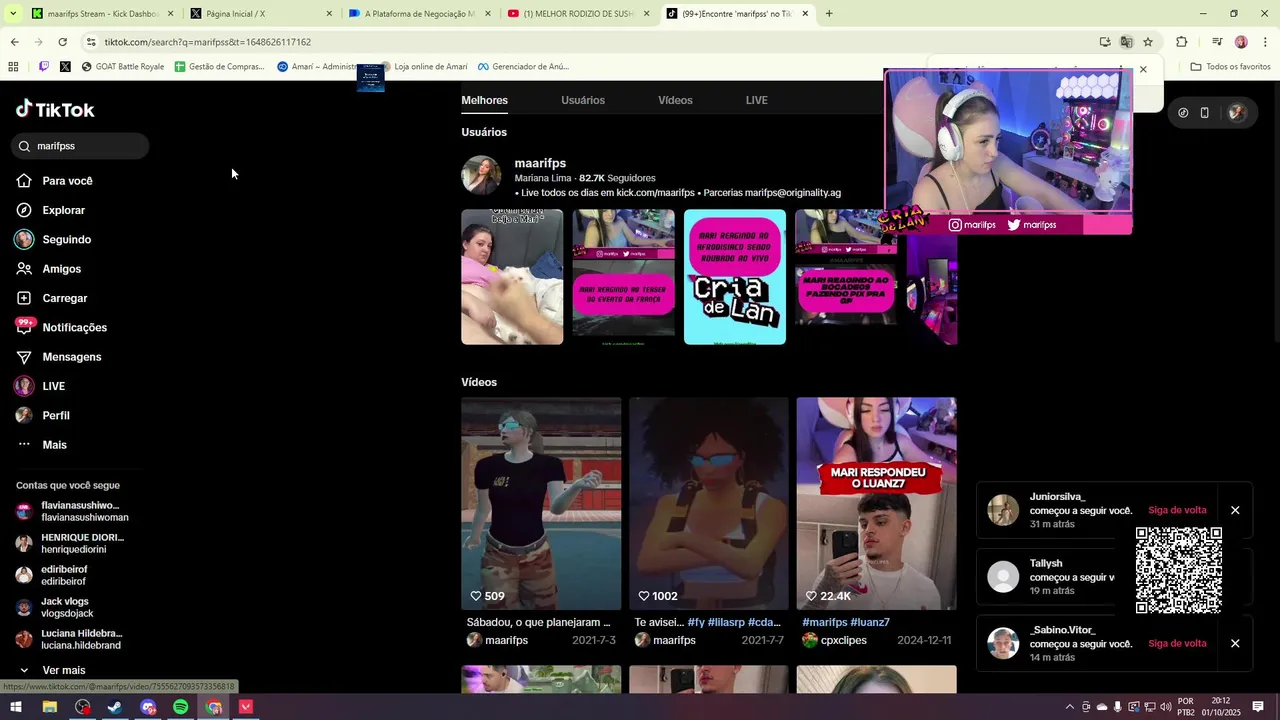Image resolution: width=1280 pixels, height=720 pixels.
Task: Open the Windows notification center
Action: tap(1258, 707)
